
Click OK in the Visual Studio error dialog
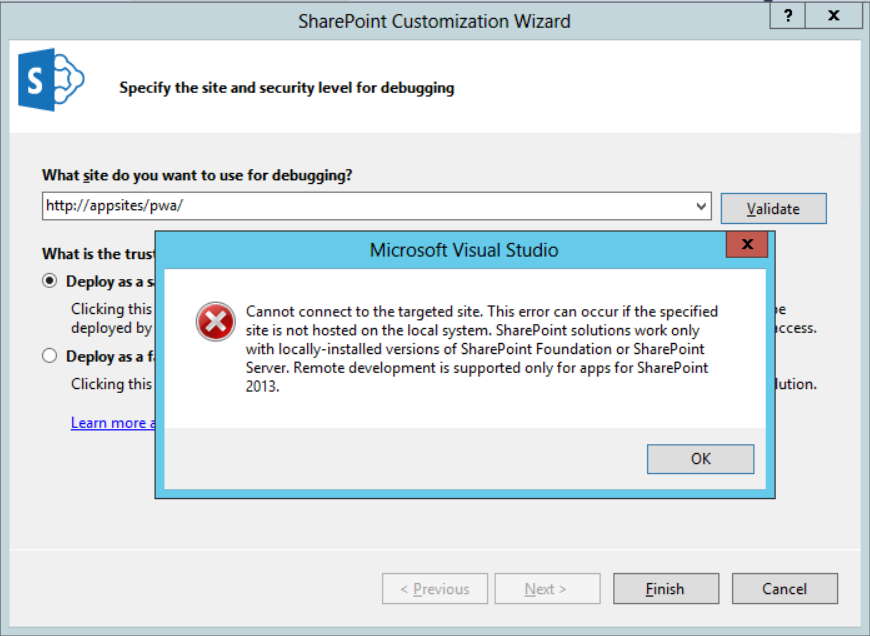click(x=700, y=459)
